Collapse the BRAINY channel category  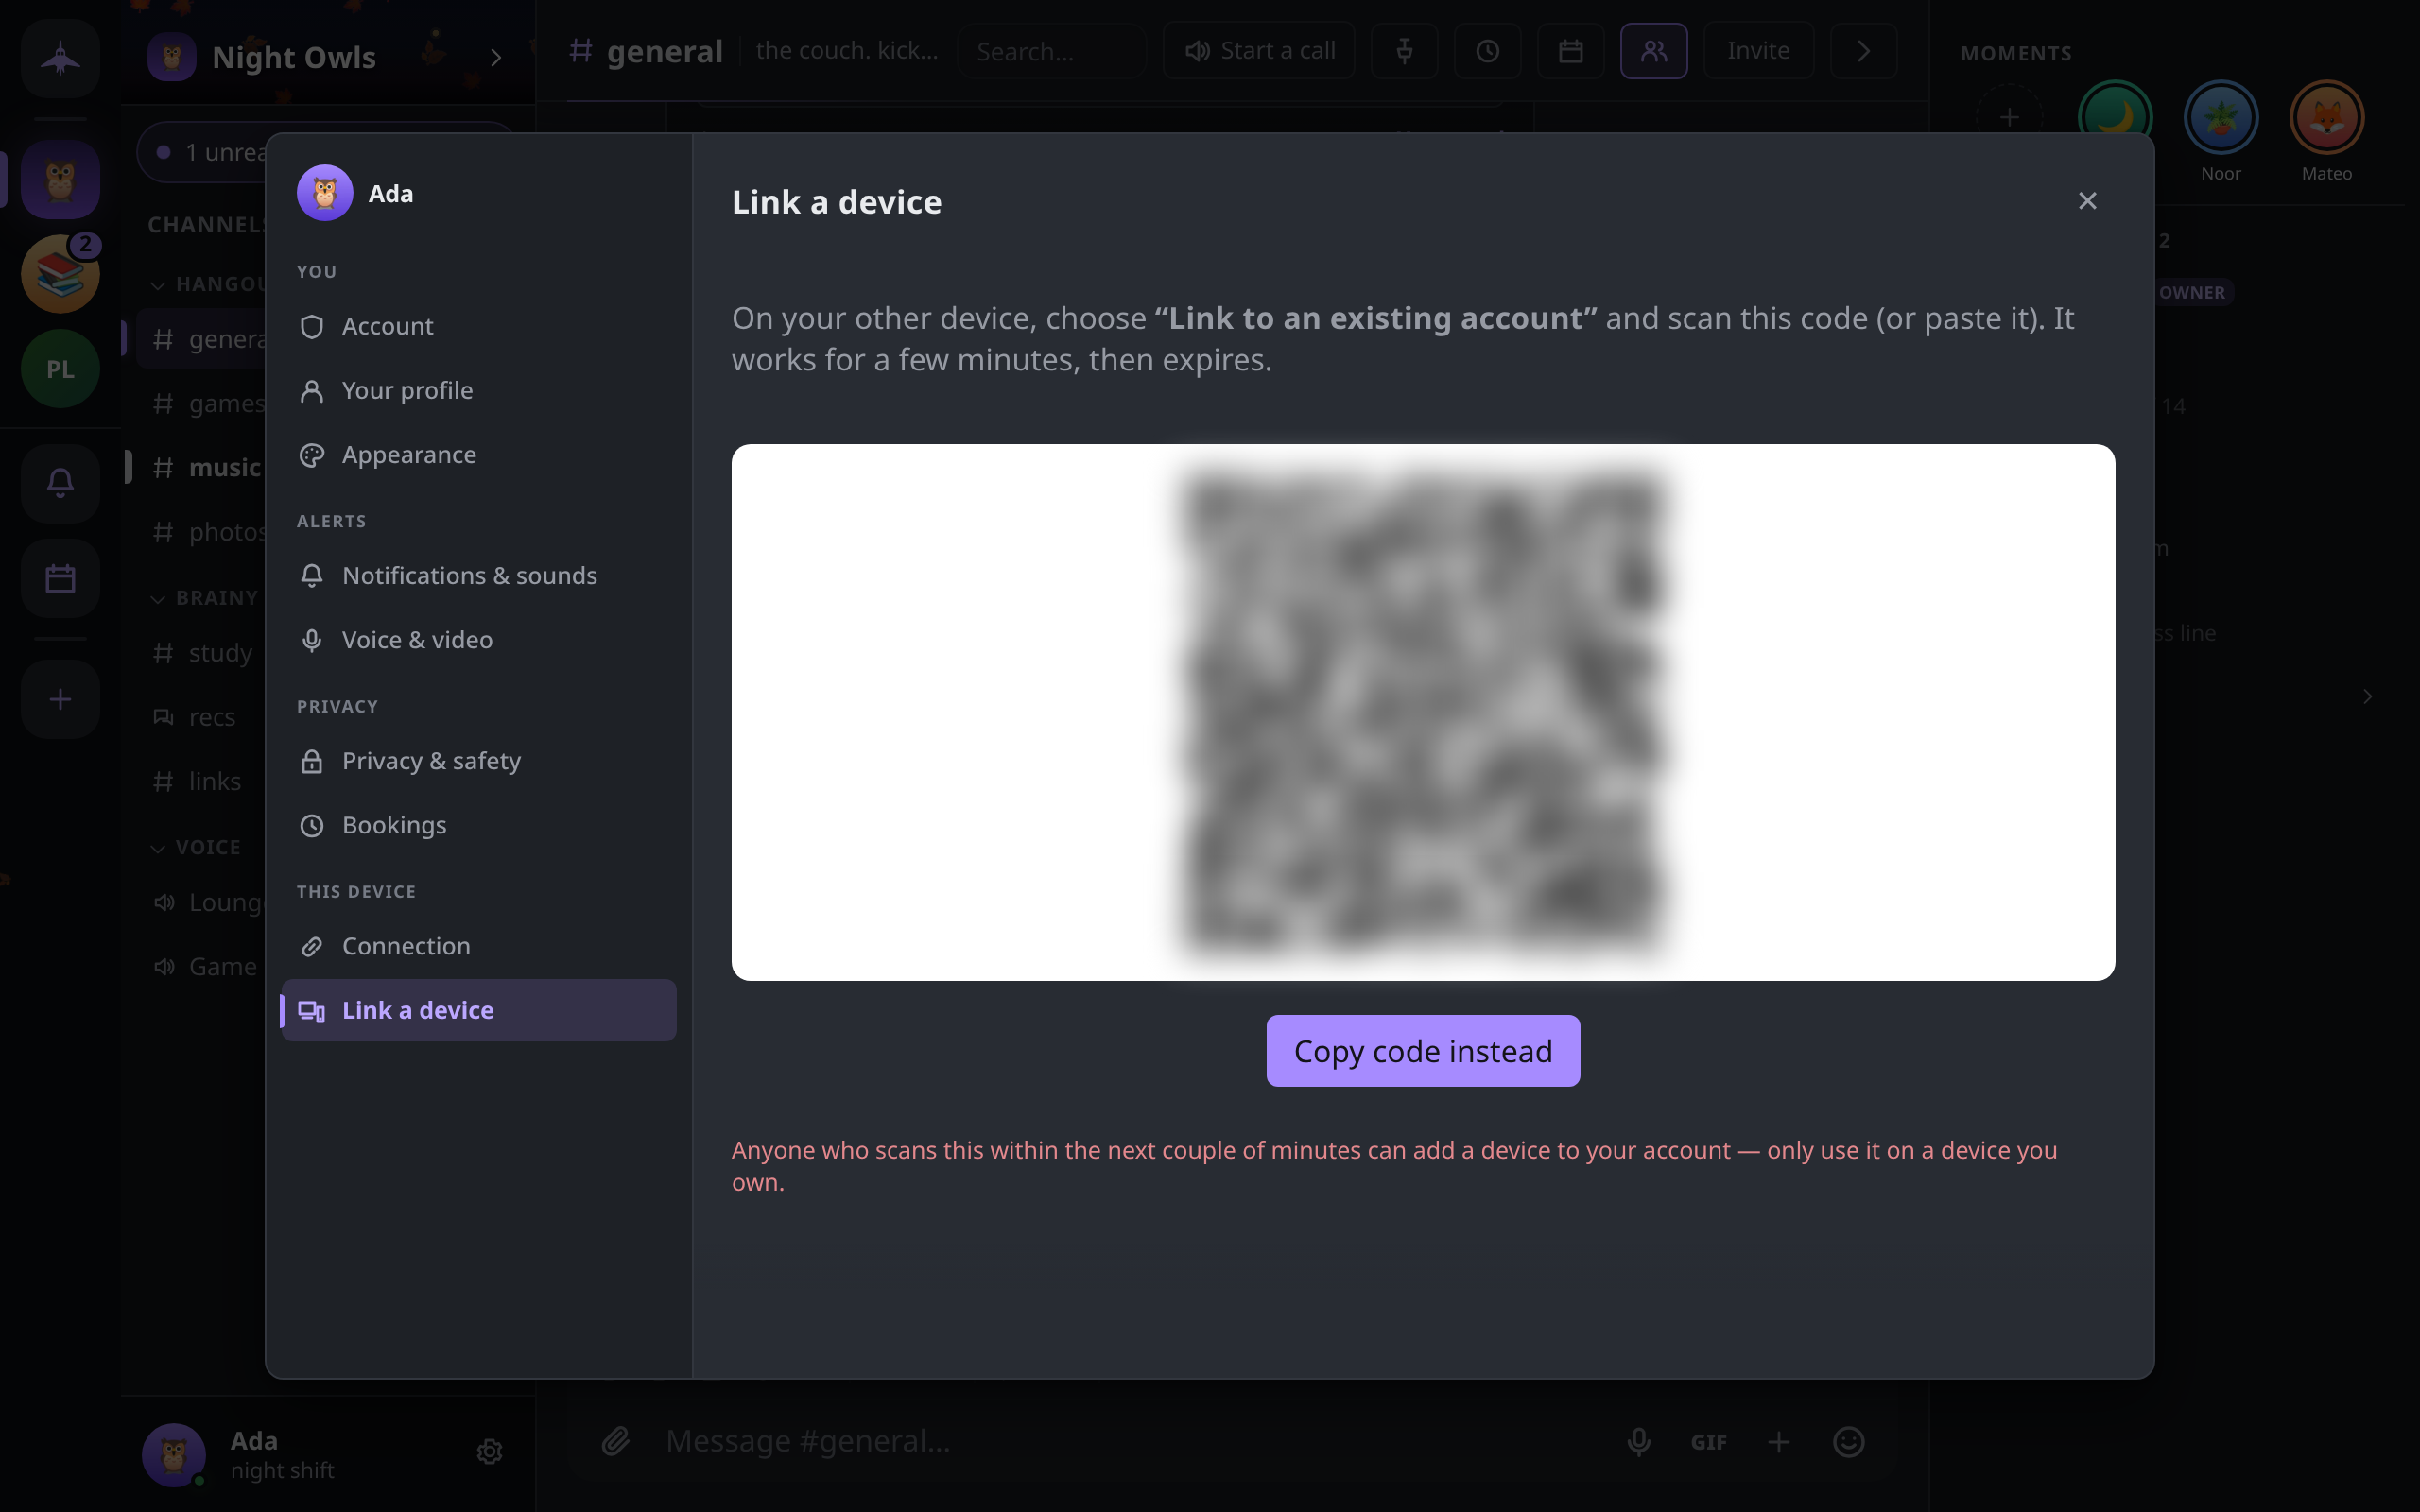click(204, 598)
